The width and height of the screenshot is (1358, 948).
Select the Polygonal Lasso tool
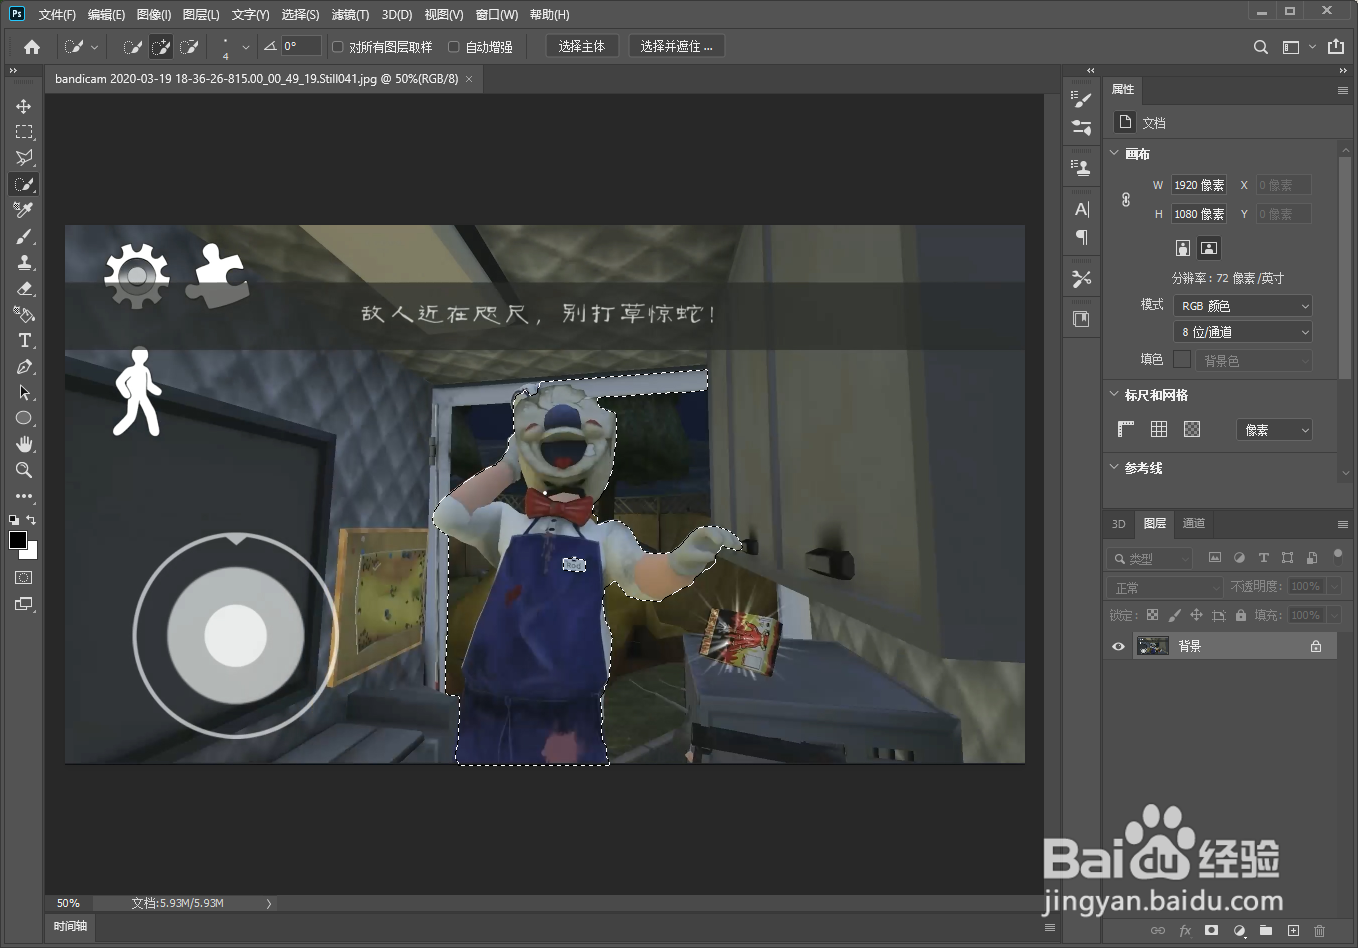24,158
